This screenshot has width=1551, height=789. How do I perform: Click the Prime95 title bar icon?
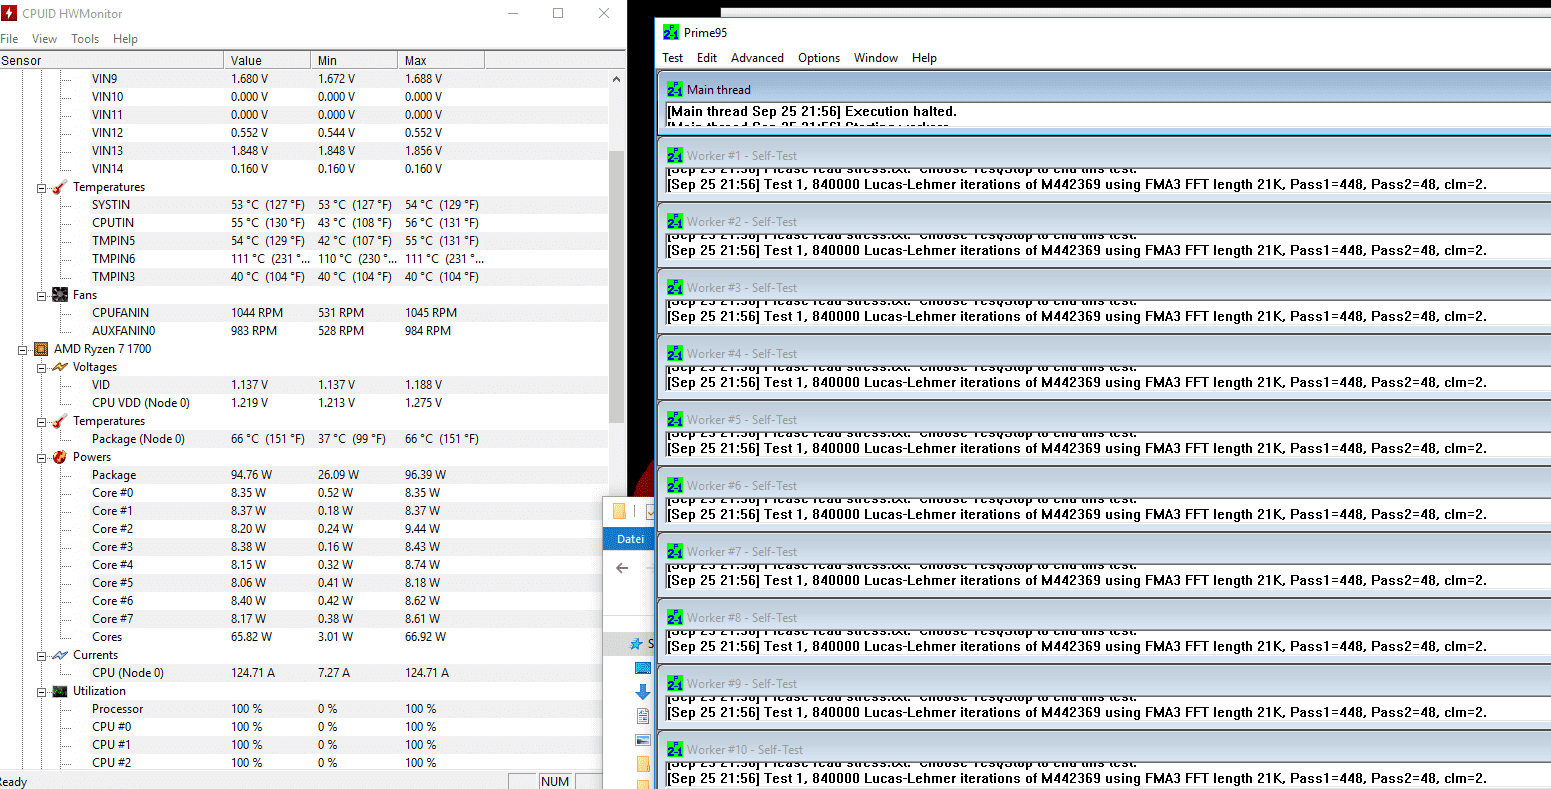tap(671, 33)
